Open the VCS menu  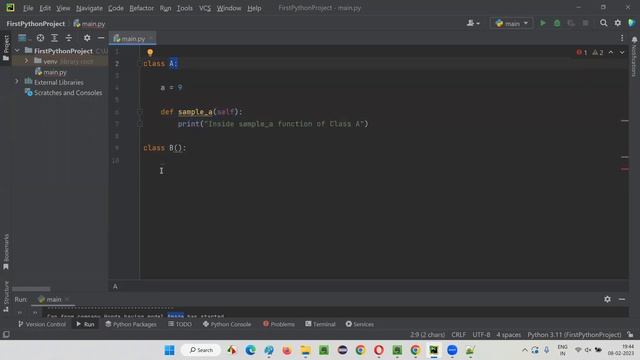click(x=205, y=8)
